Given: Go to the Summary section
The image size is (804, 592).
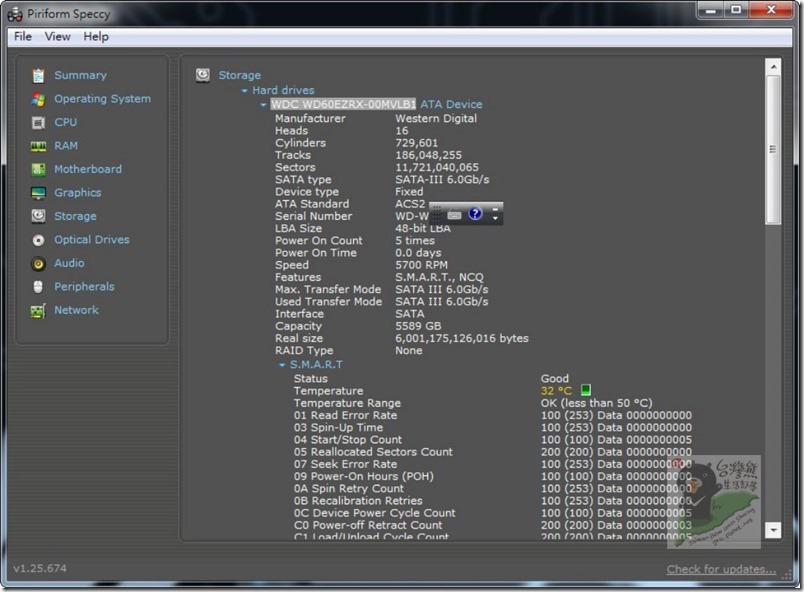Looking at the screenshot, I should click(81, 75).
